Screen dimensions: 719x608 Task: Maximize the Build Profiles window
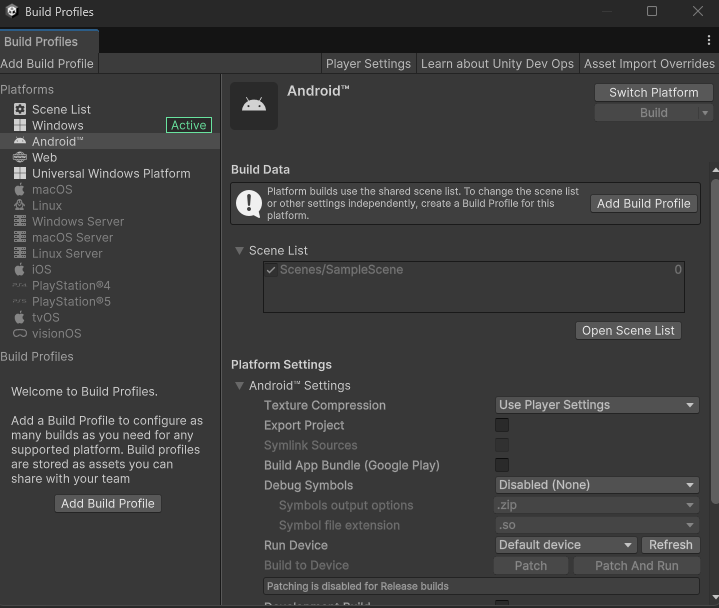[652, 11]
